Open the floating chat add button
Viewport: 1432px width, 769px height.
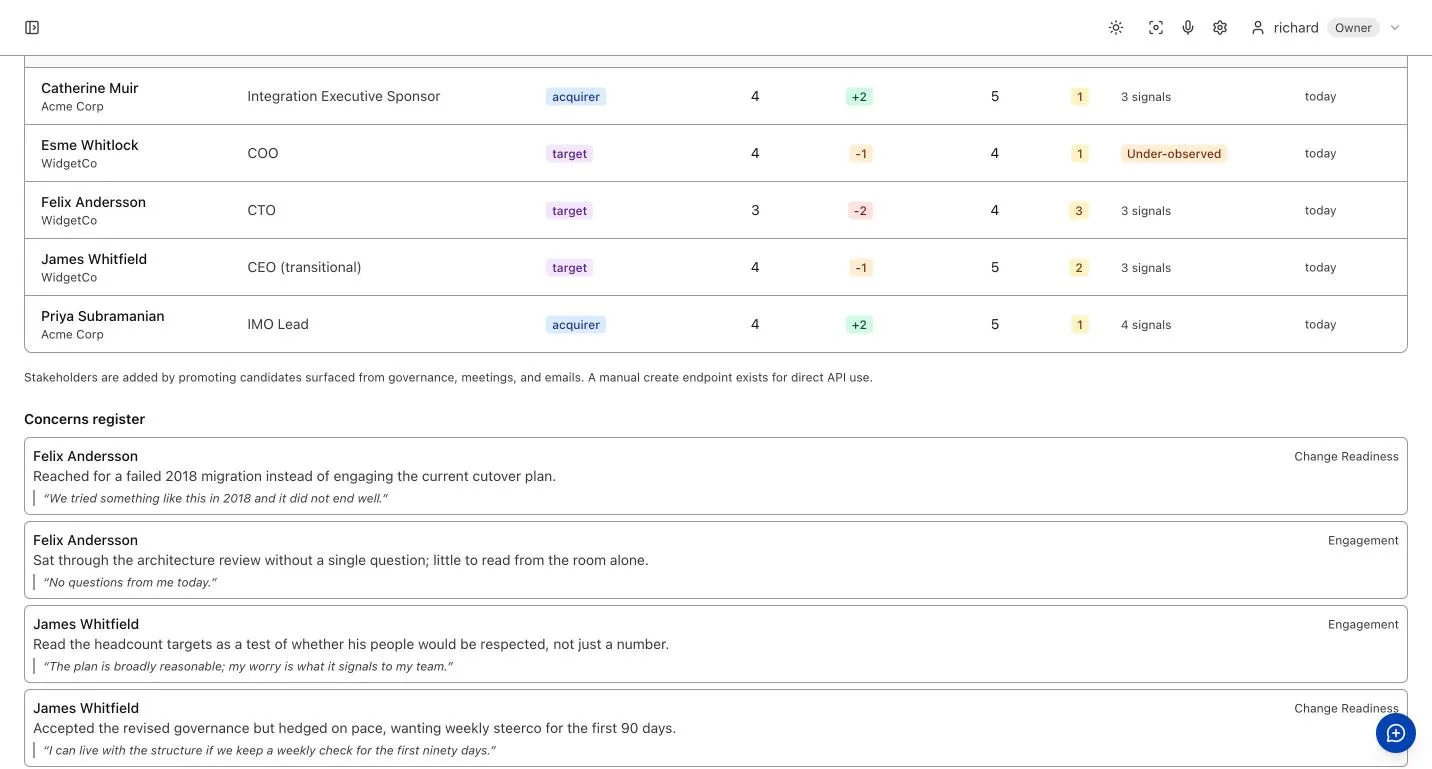(1396, 734)
